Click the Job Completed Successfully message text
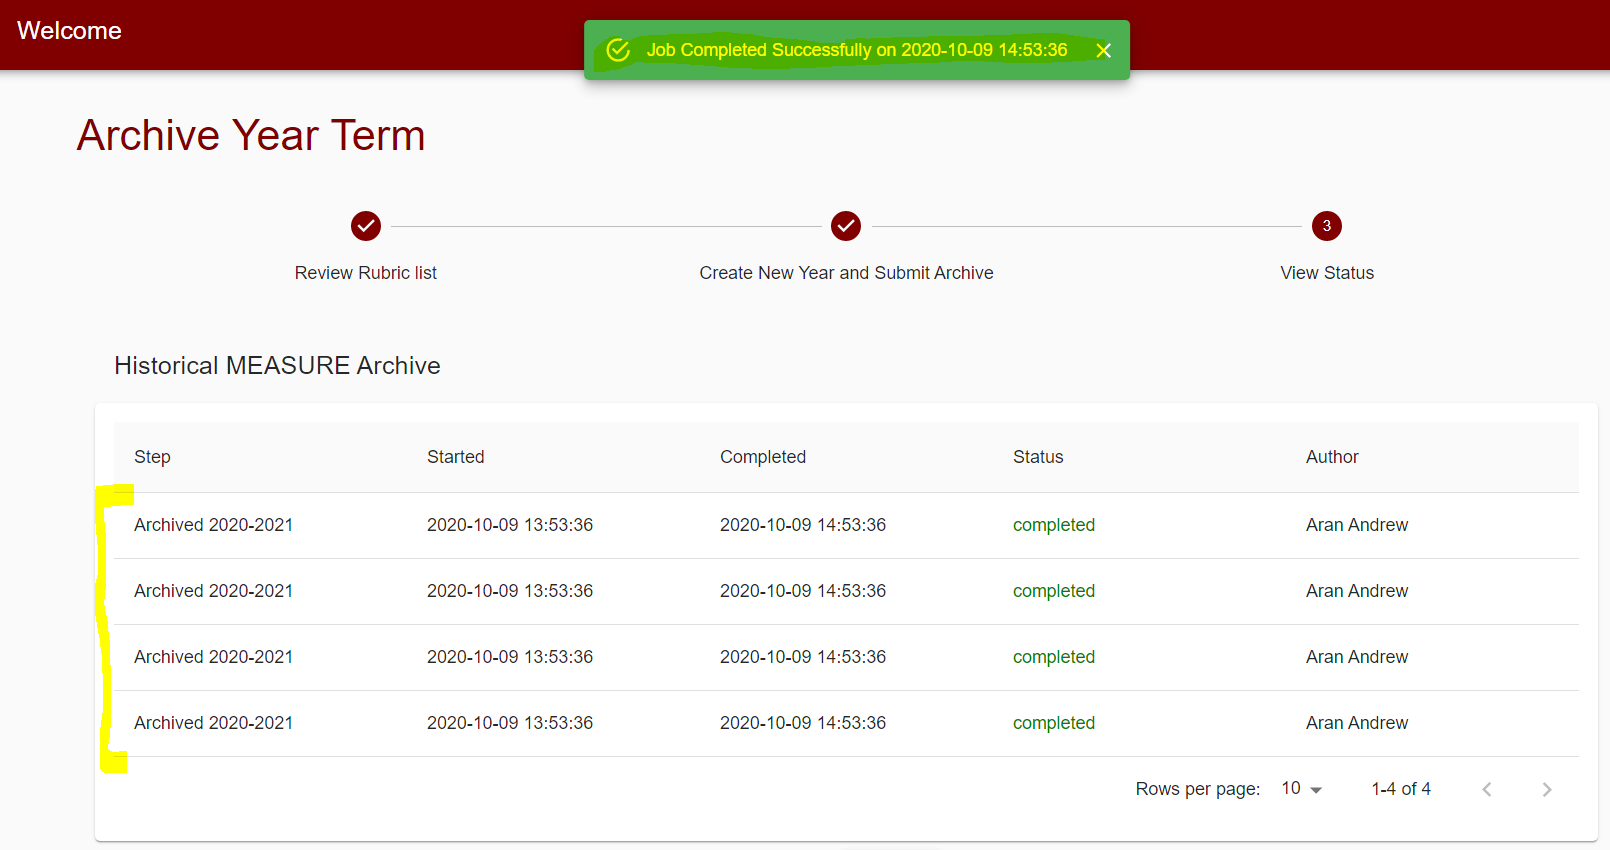The height and width of the screenshot is (850, 1610). point(857,50)
